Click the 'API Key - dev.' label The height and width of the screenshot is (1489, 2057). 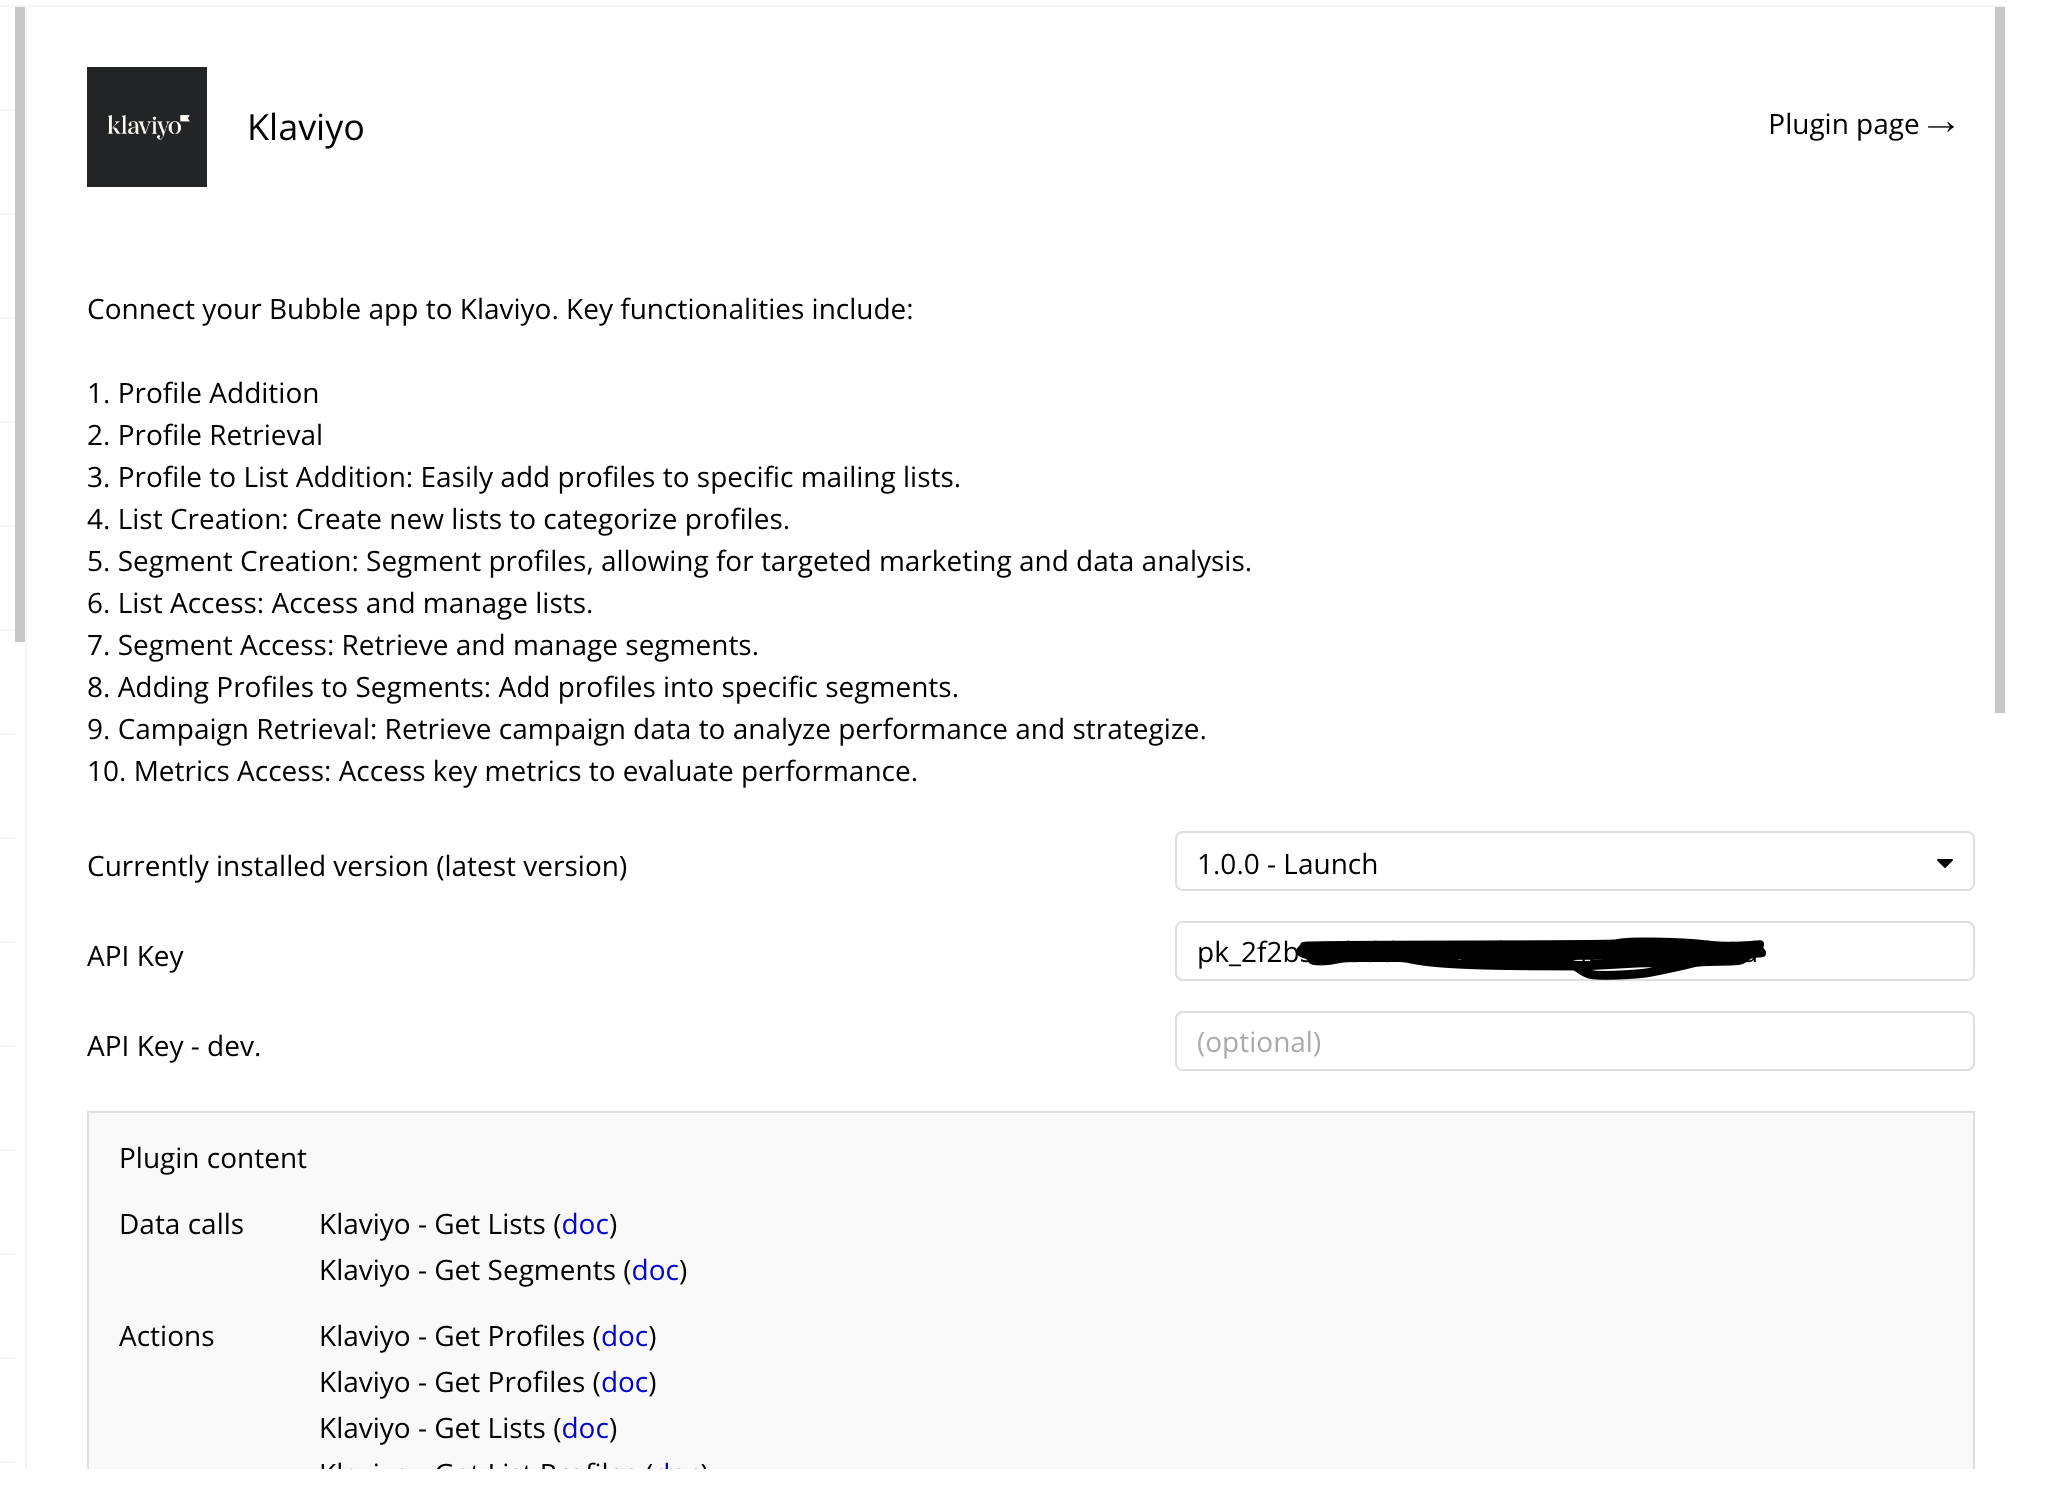tap(174, 1046)
